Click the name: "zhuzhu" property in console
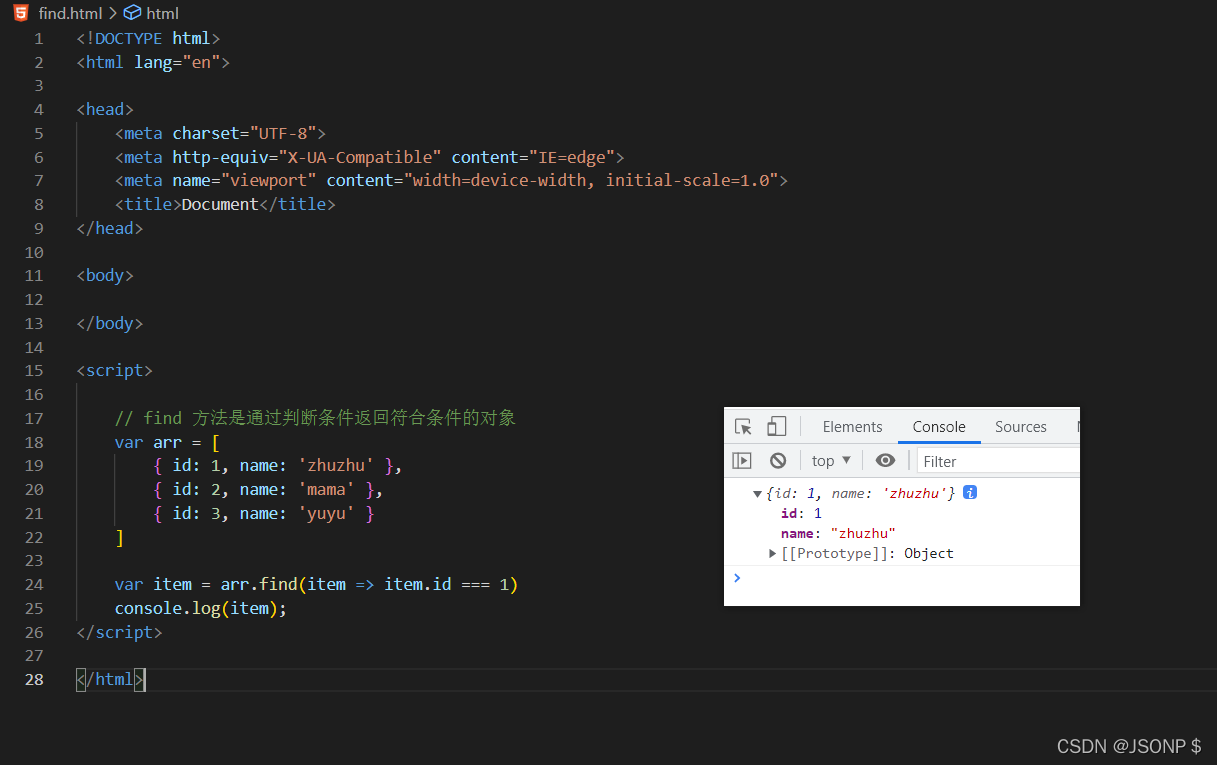 pos(838,533)
